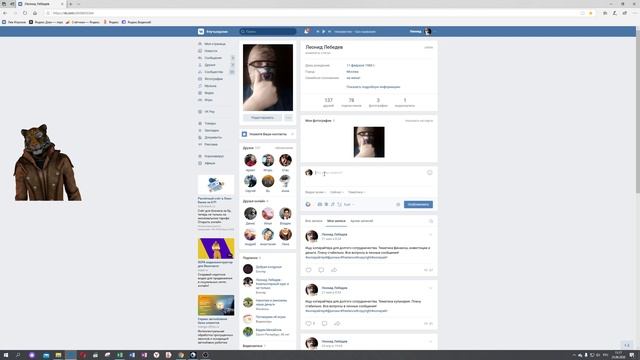Viewport: 640px width, 360px height.
Task: Open the first post's options chevron
Action: pyautogui.click(x=431, y=234)
